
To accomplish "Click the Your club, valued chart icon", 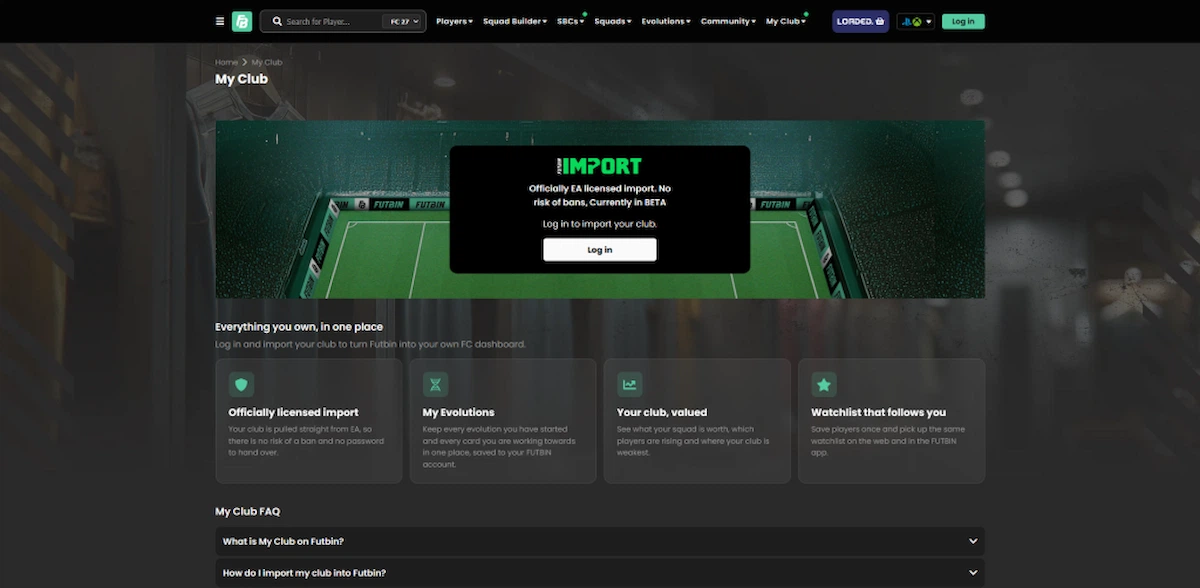I will (630, 384).
